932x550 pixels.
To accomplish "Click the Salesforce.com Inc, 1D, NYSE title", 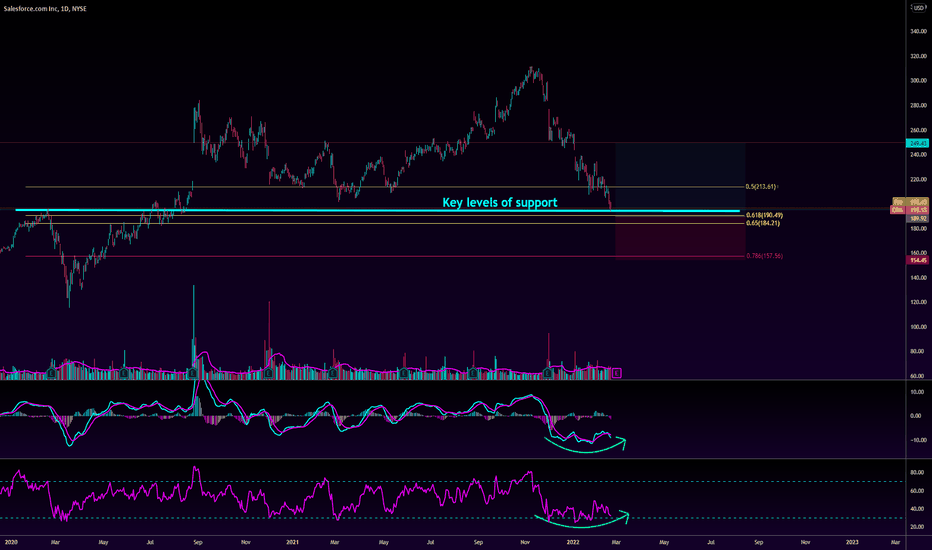I will pos(45,9).
